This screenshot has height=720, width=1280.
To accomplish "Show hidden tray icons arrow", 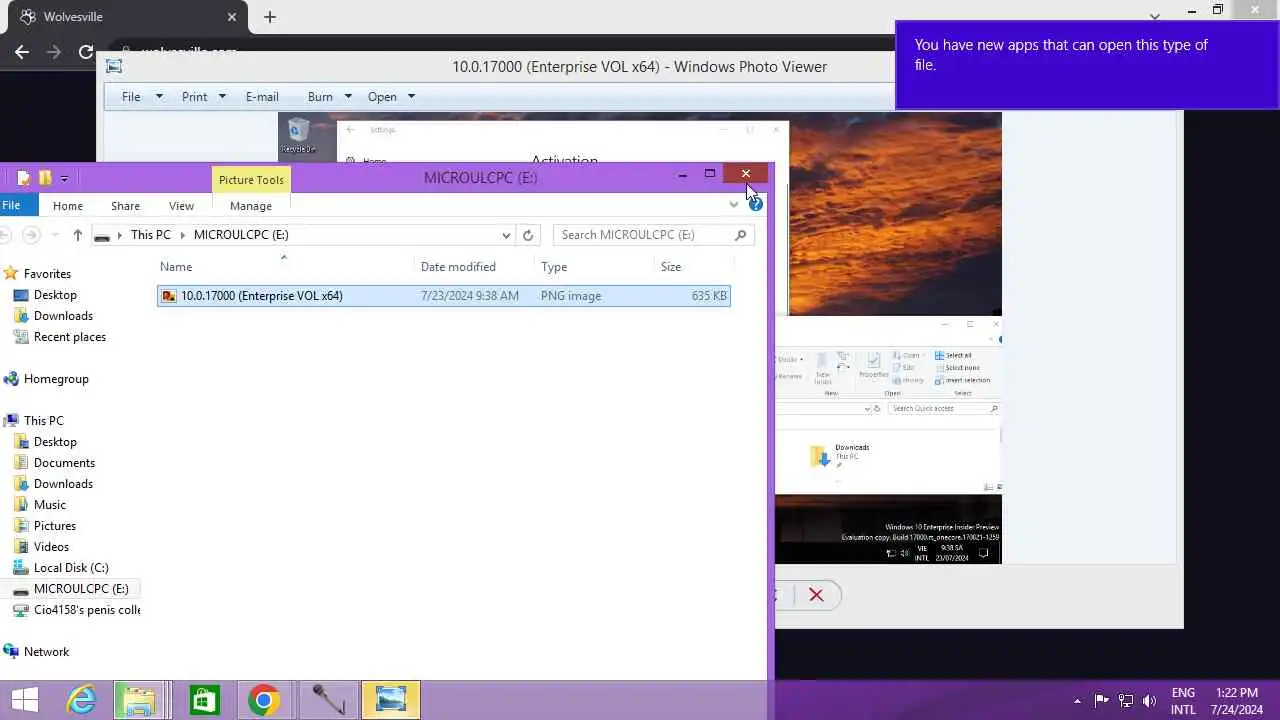I will (x=1077, y=701).
